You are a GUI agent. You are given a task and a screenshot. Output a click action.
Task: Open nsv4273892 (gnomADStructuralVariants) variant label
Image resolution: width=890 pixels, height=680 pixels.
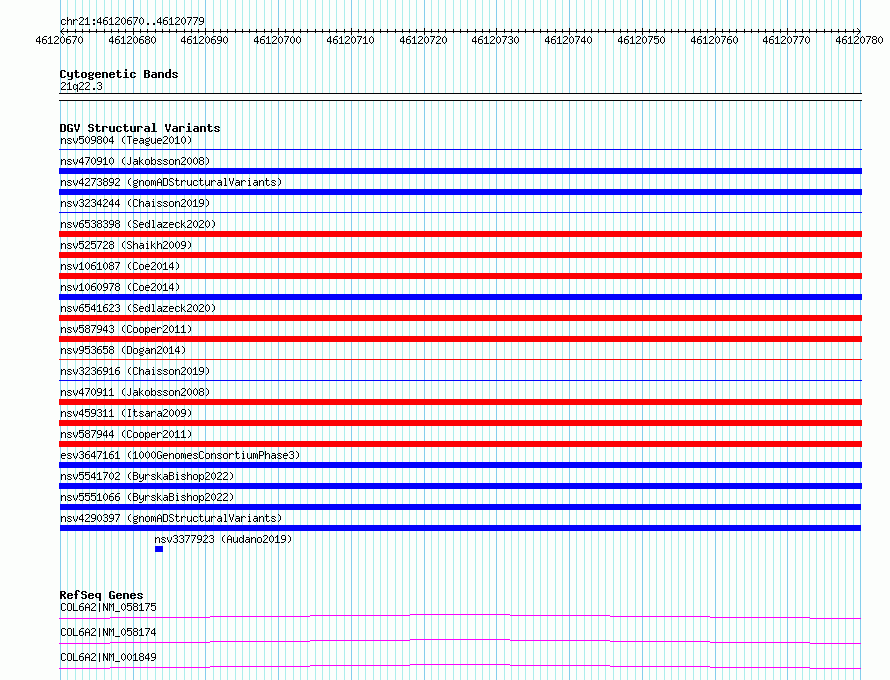click(x=171, y=182)
